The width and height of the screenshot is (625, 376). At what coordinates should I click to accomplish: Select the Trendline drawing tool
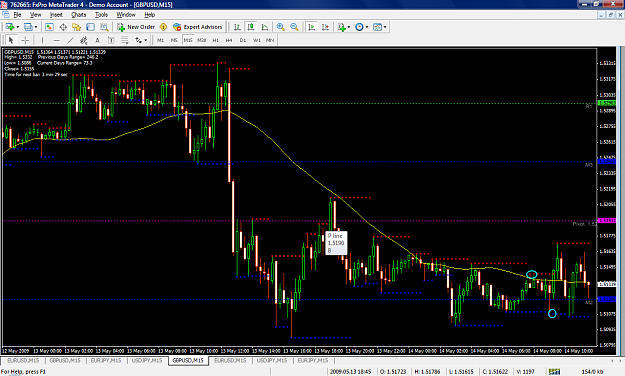click(70, 40)
